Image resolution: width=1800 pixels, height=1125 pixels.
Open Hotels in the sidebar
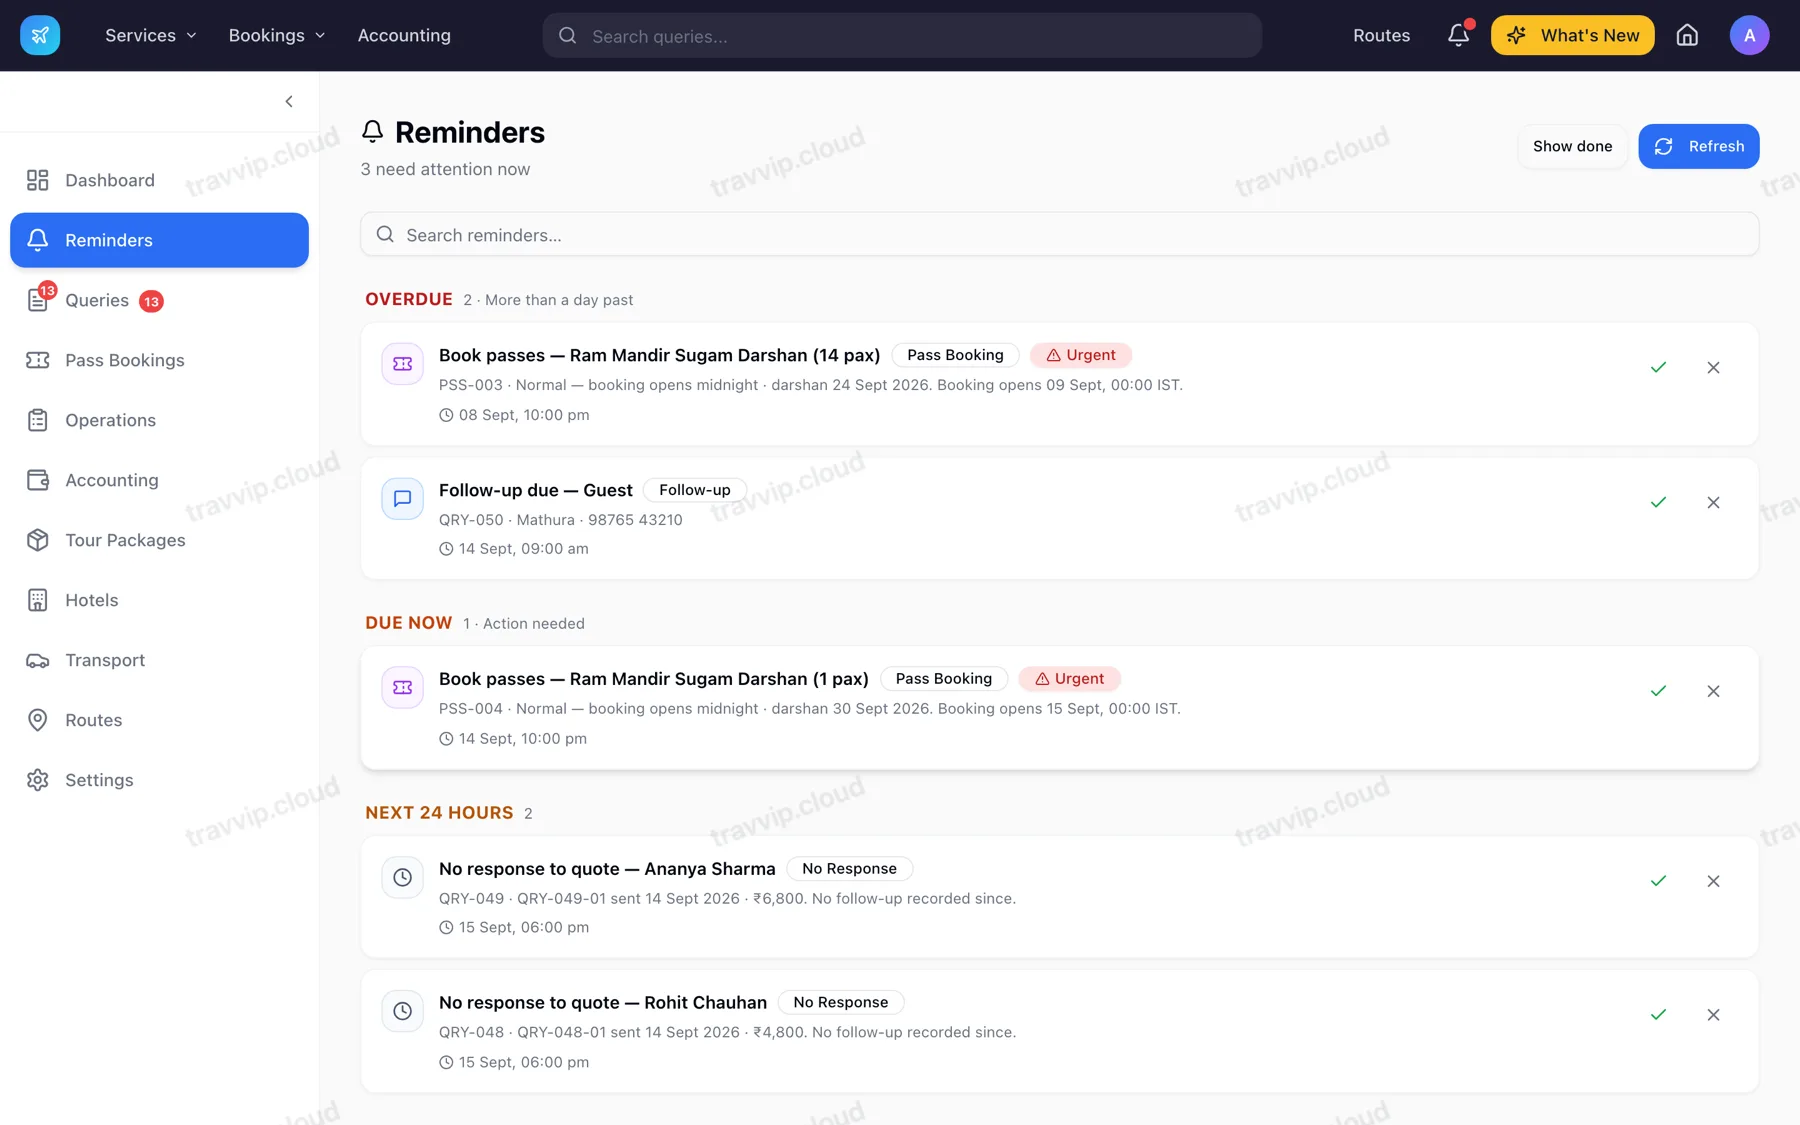click(x=159, y=600)
